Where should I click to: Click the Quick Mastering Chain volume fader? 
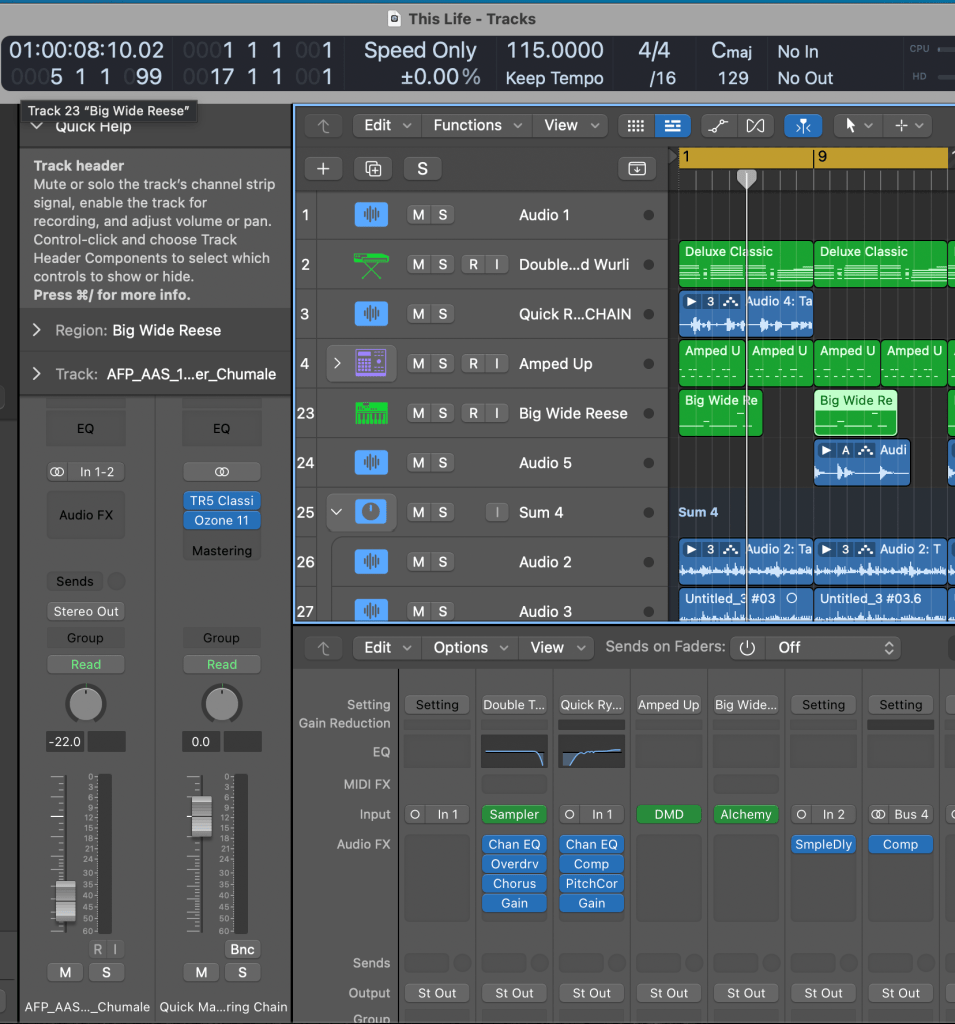[x=201, y=816]
